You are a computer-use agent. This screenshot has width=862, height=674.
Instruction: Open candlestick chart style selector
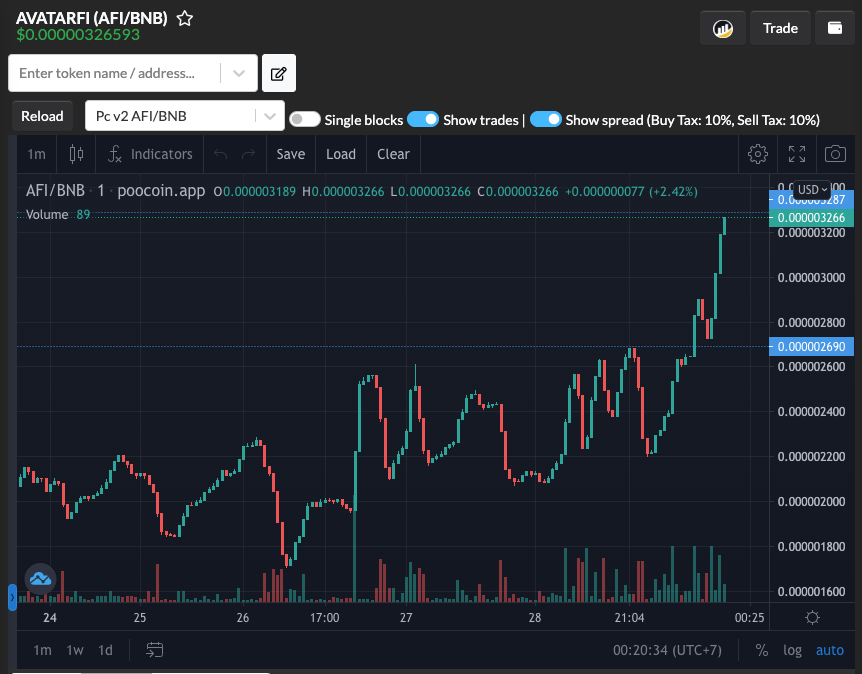pyautogui.click(x=76, y=154)
